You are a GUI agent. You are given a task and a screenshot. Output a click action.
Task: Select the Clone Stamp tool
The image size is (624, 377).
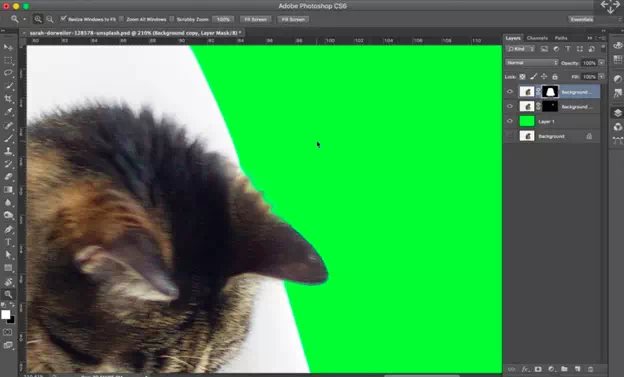(8, 151)
